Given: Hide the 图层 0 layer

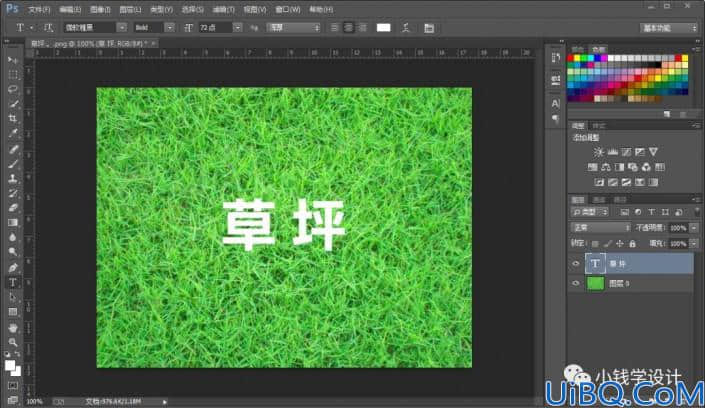Looking at the screenshot, I should pos(576,283).
